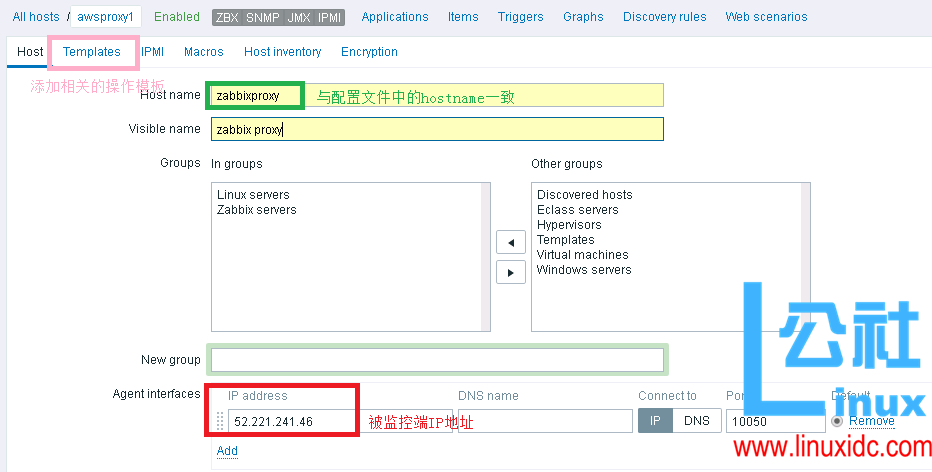Click the IP address input field
Image resolution: width=932 pixels, height=472 pixels.
(340, 421)
